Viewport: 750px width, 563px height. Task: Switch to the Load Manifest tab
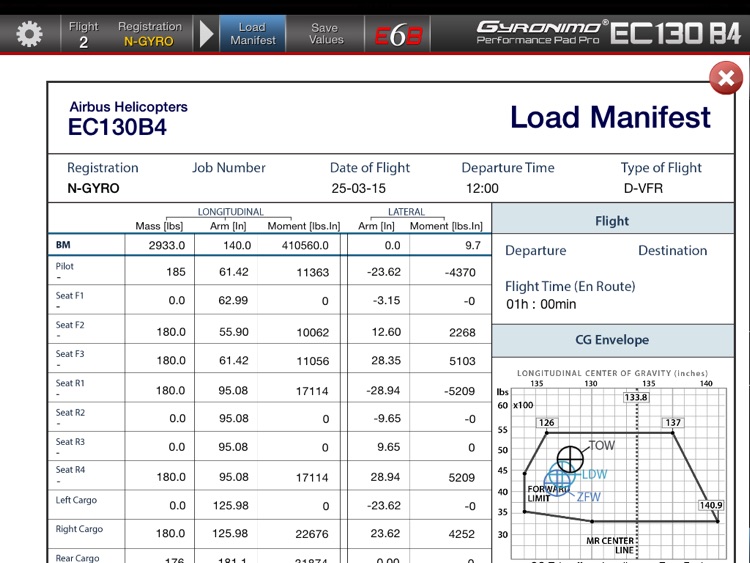pyautogui.click(x=253, y=33)
